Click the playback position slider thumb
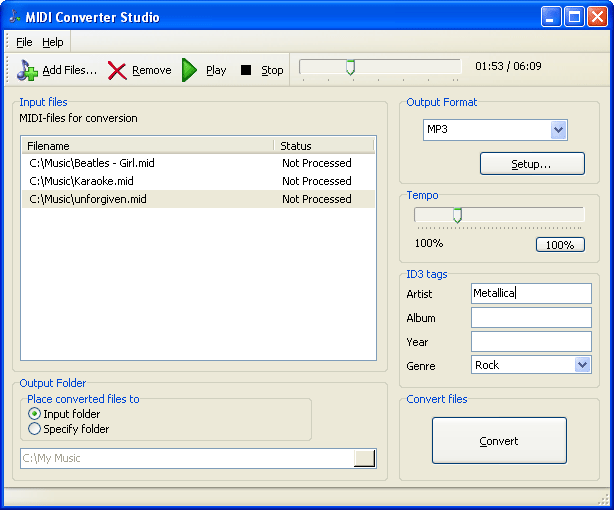Screen dimensions: 614x510 coord(350,67)
